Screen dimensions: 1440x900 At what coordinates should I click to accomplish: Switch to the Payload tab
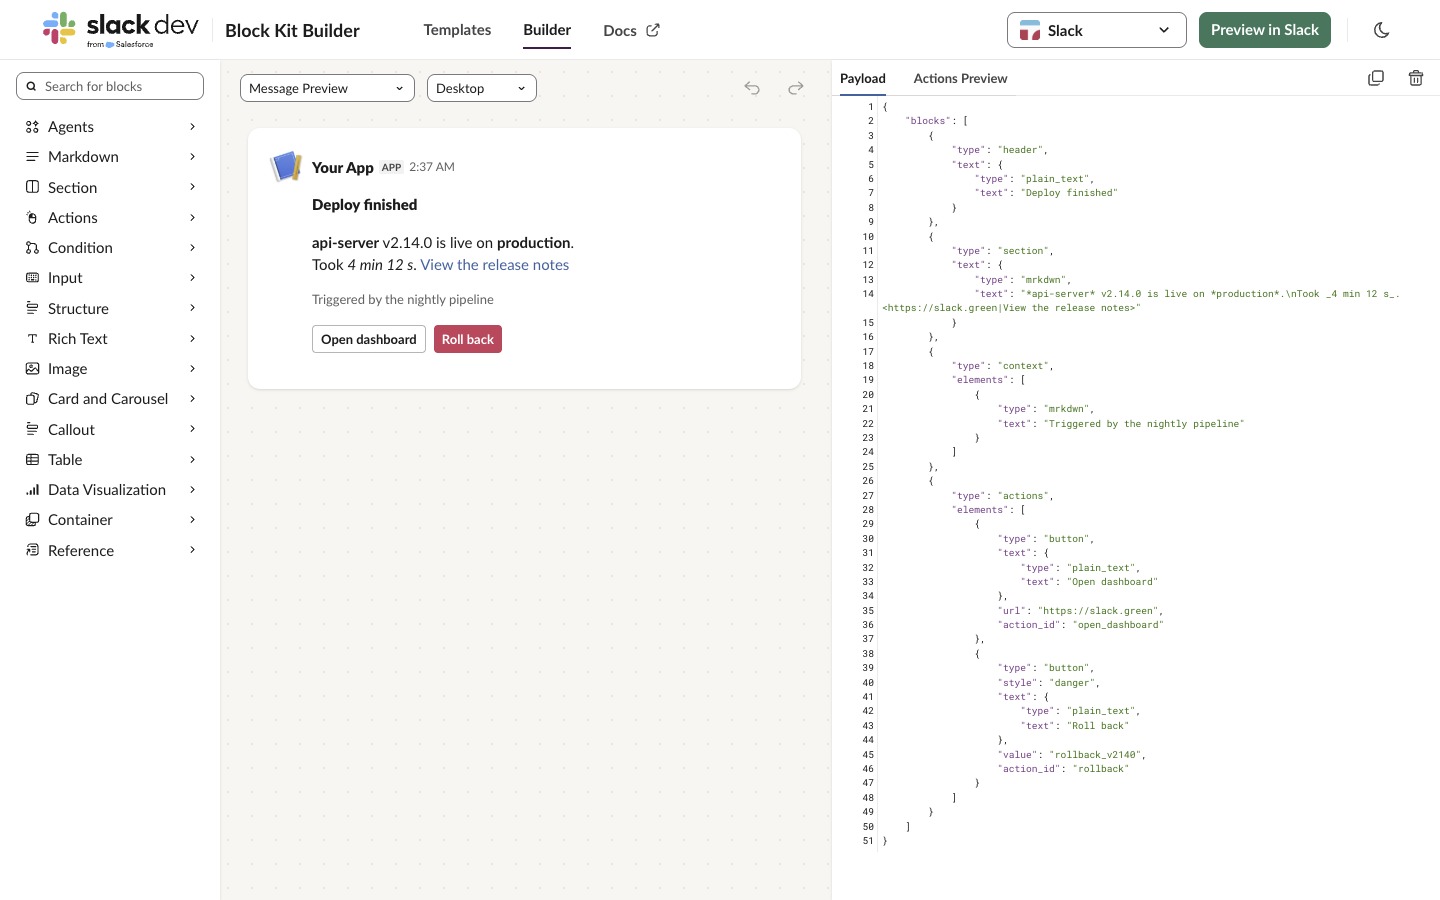[863, 78]
